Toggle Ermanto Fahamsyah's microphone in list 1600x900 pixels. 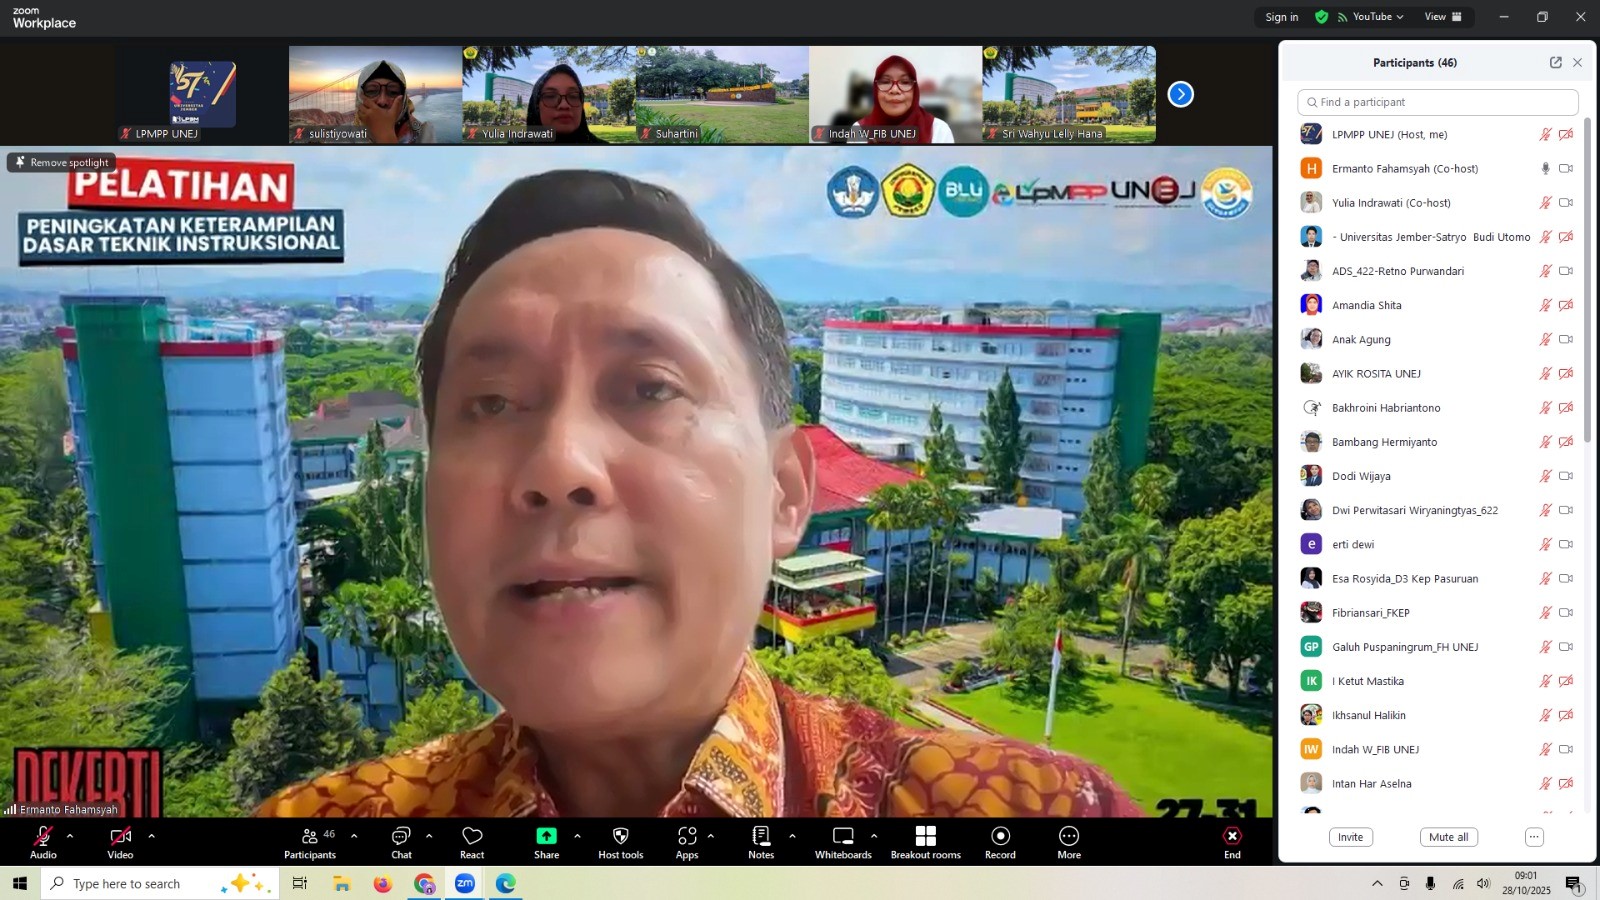click(1545, 169)
